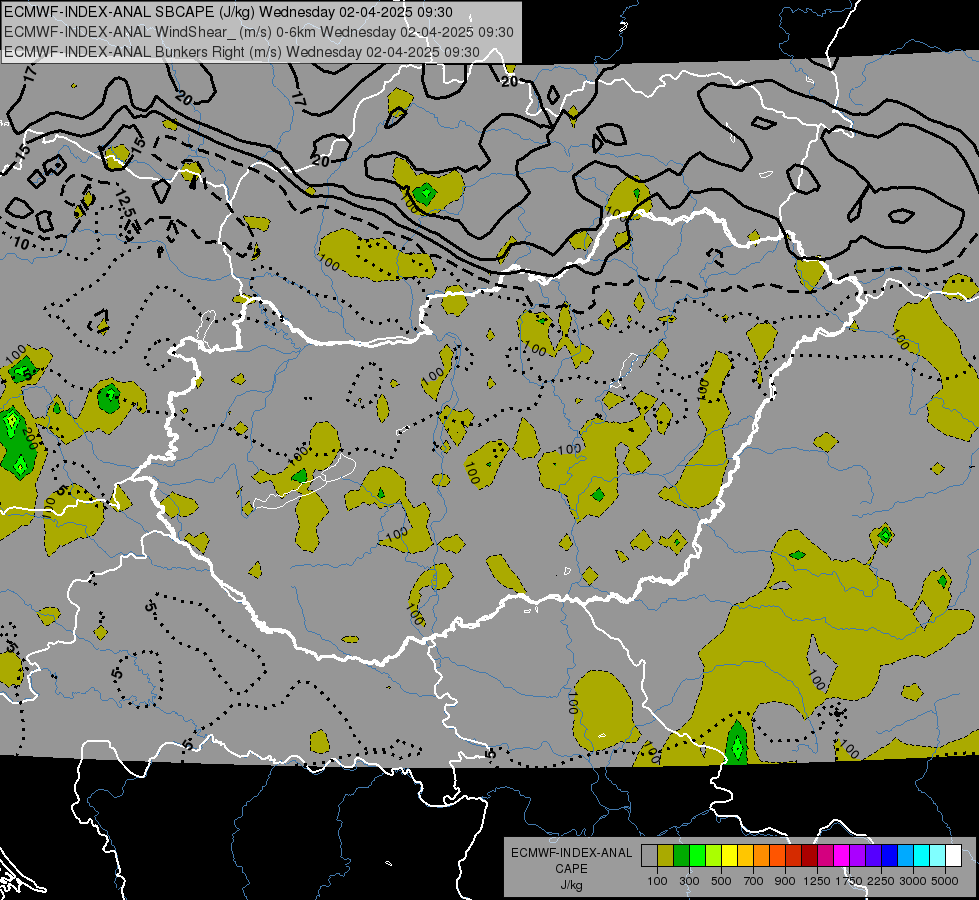The image size is (979, 900).
Task: Click the 1750 legend scale value
Action: tap(849, 881)
